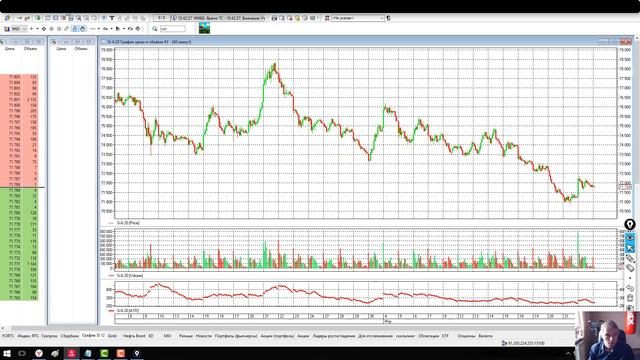Click the pencil draw tool in second toolbar
640x360 pixels.
(67, 29)
